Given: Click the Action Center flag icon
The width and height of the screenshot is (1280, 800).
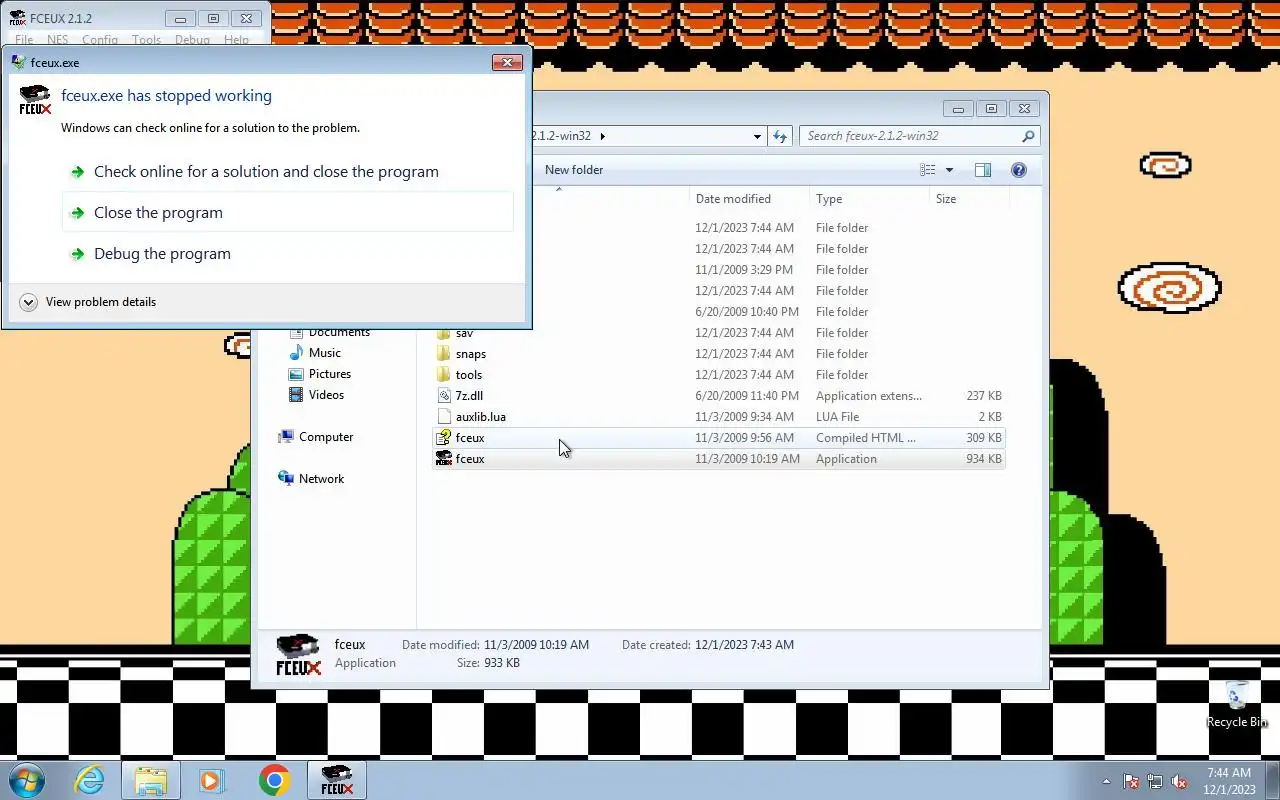Looking at the screenshot, I should pyautogui.click(x=1131, y=781).
